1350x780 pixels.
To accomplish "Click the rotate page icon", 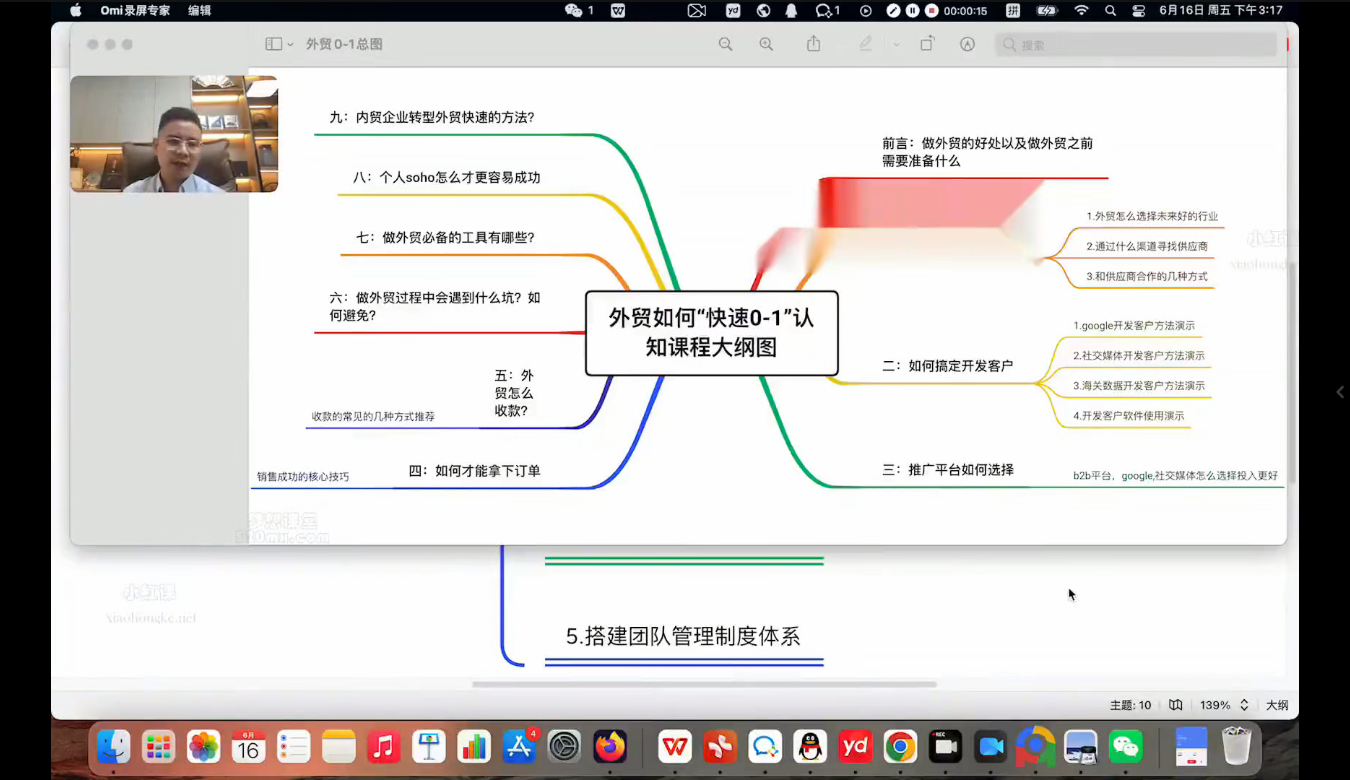I will pos(927,44).
